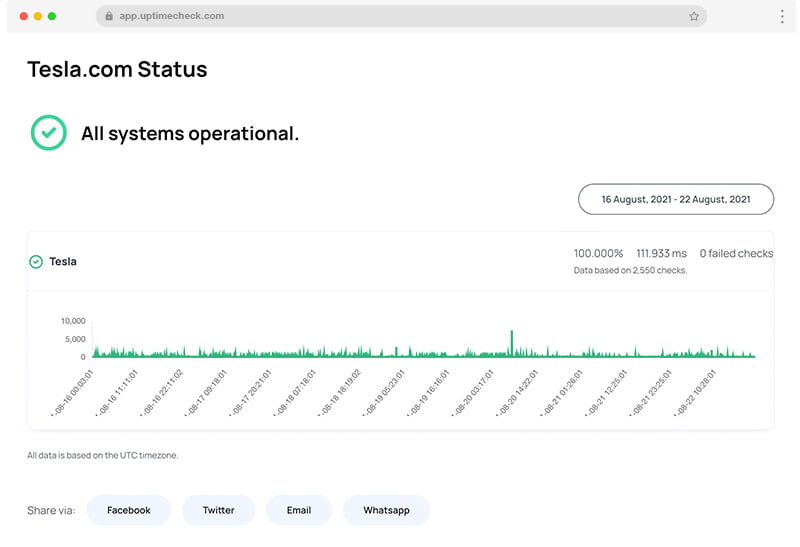Click the UTC timezone note text
800x547 pixels.
tap(103, 455)
